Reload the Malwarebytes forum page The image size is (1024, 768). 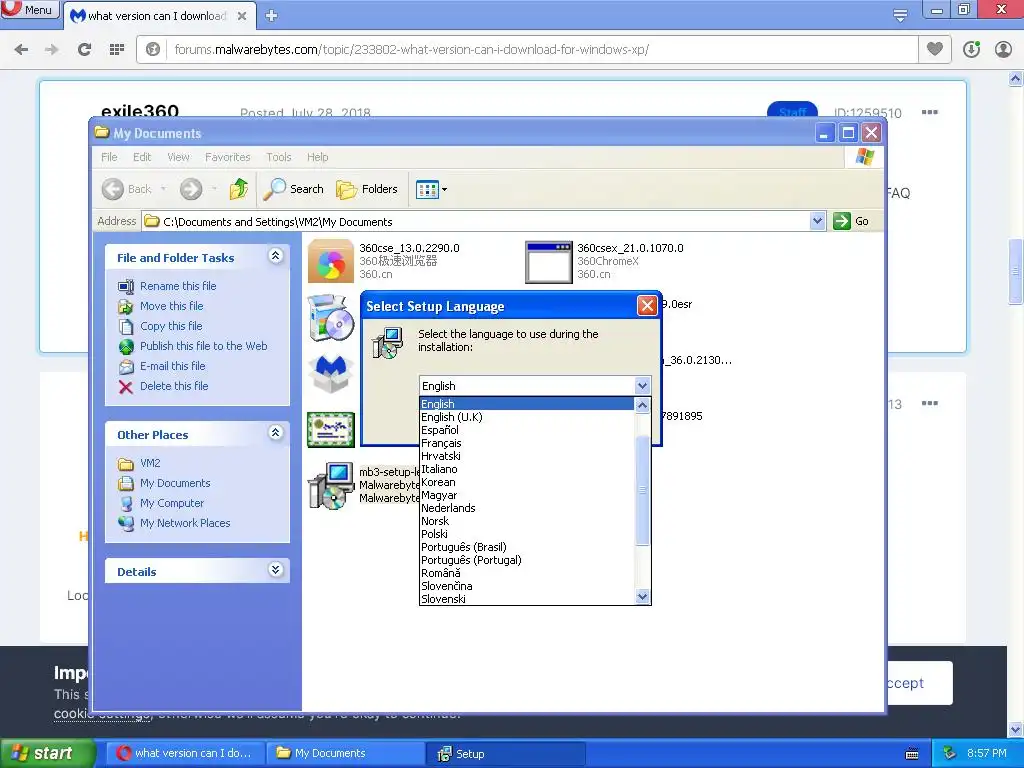coord(84,50)
